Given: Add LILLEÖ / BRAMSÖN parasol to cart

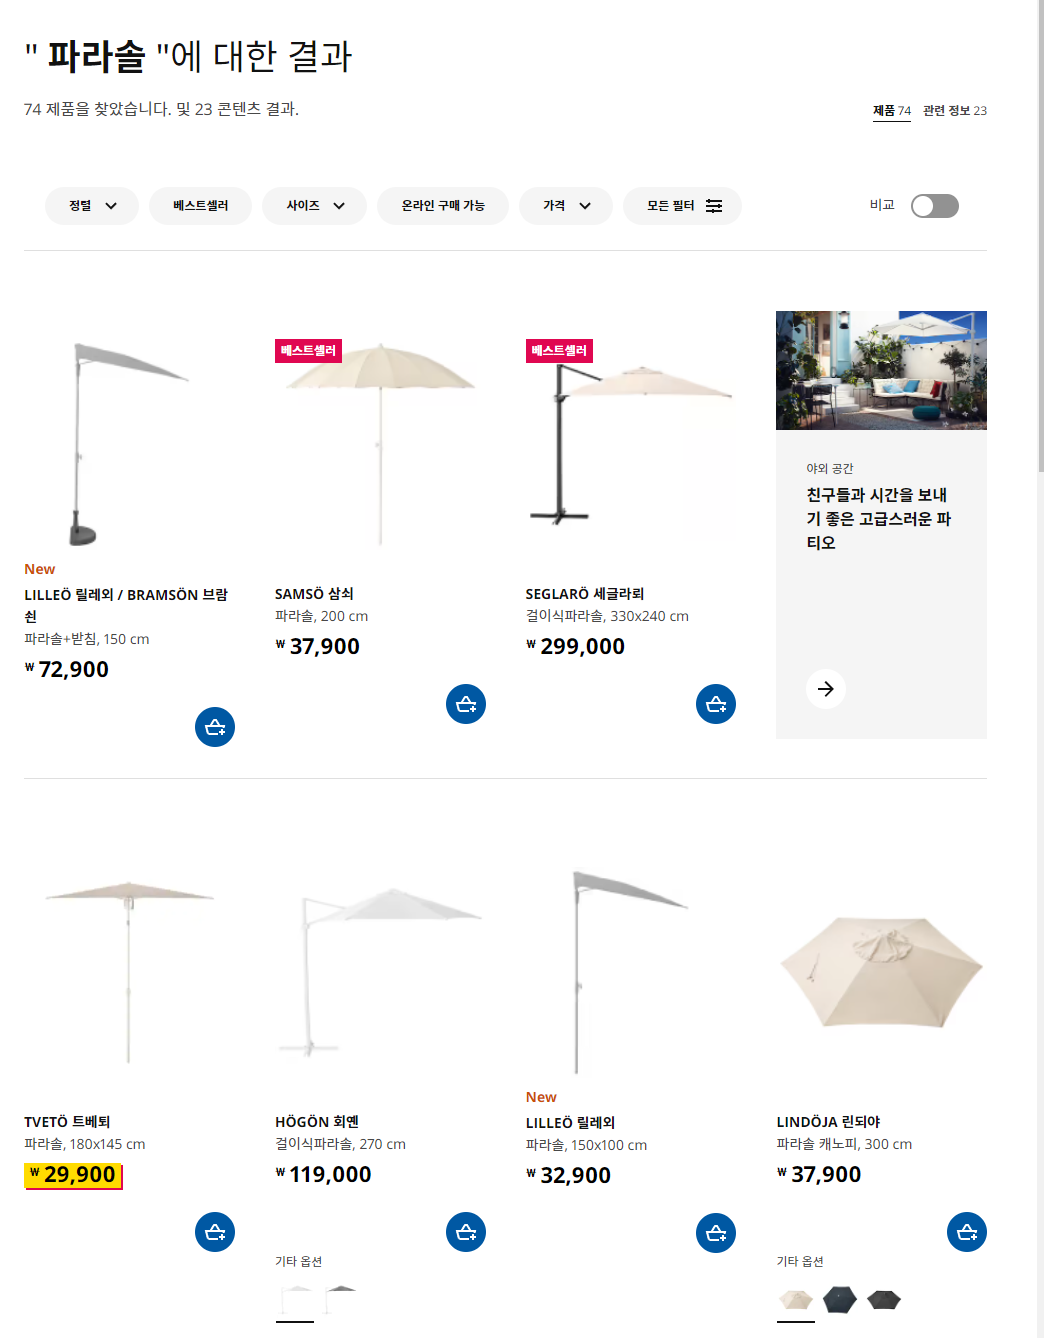Looking at the screenshot, I should (x=215, y=727).
